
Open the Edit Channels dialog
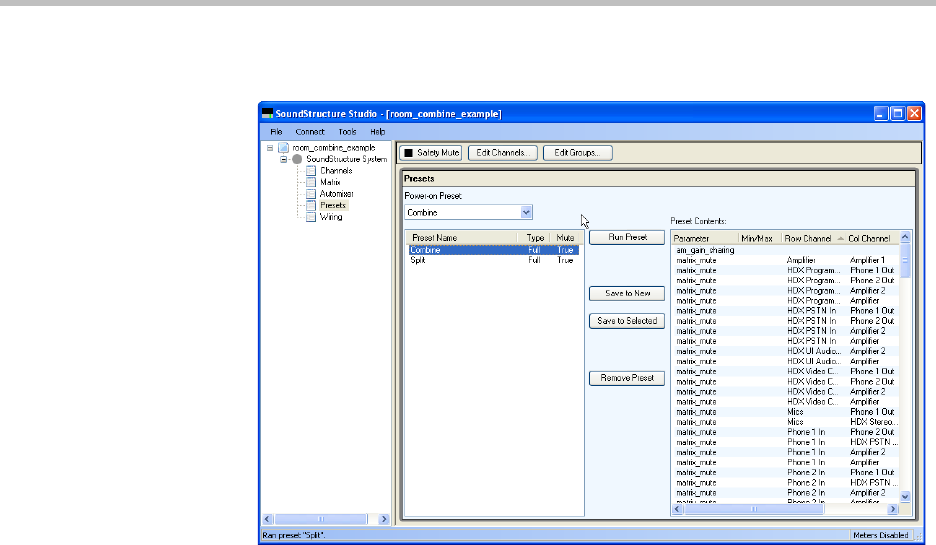coord(504,153)
